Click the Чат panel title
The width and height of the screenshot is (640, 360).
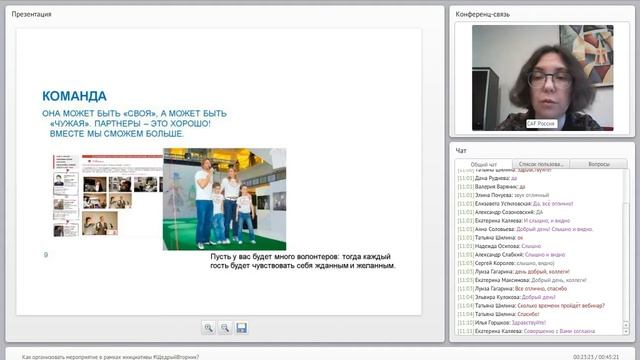pyautogui.click(x=461, y=151)
